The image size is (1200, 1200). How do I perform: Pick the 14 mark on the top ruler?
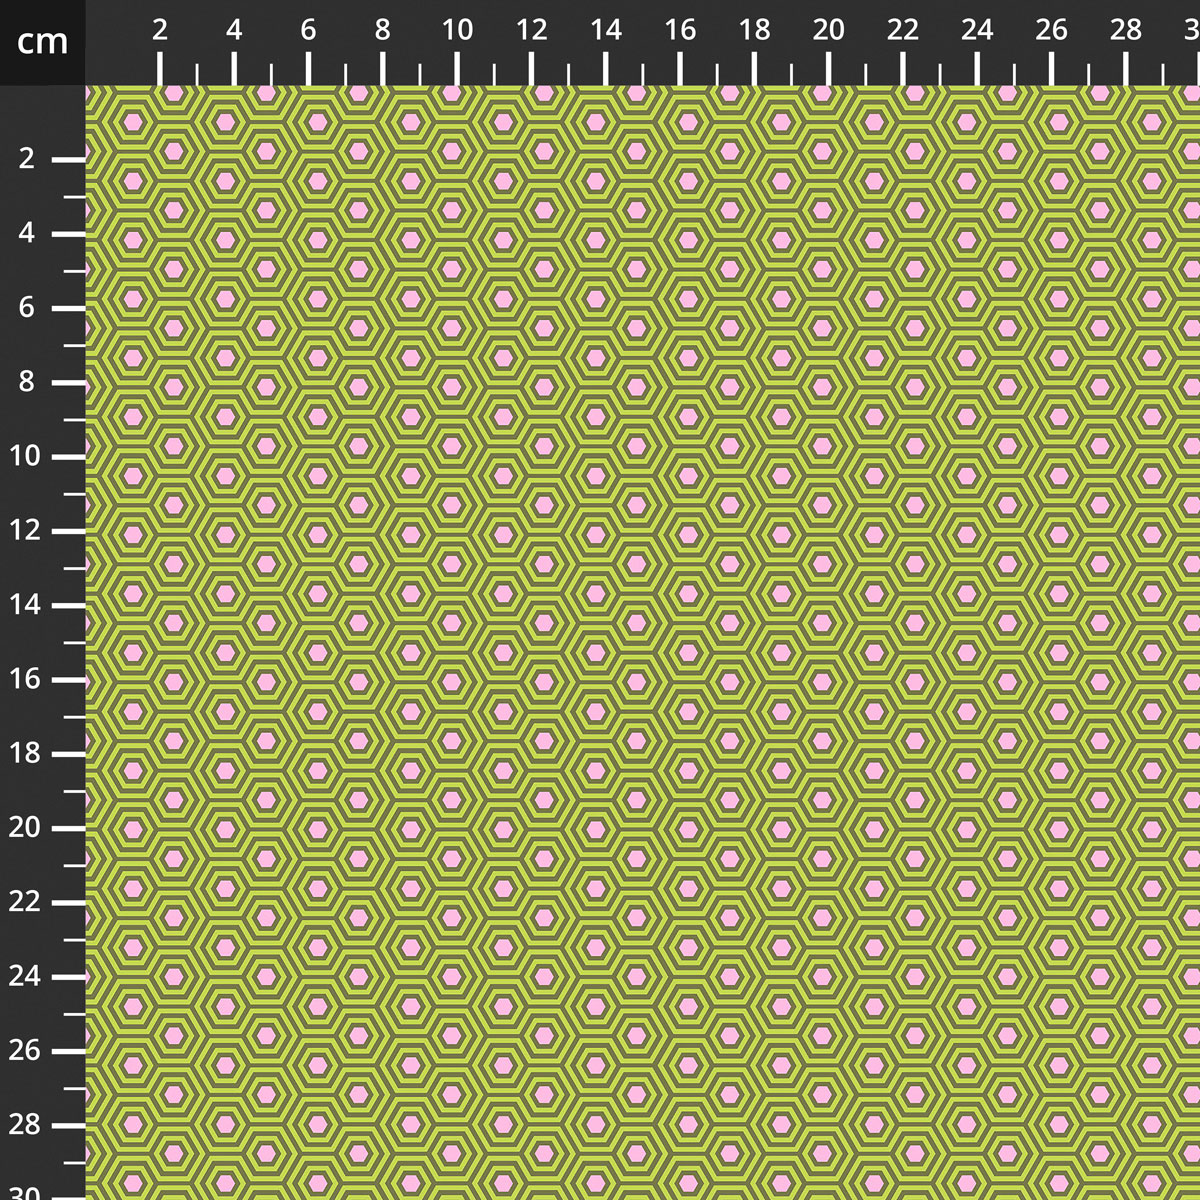pos(605,31)
